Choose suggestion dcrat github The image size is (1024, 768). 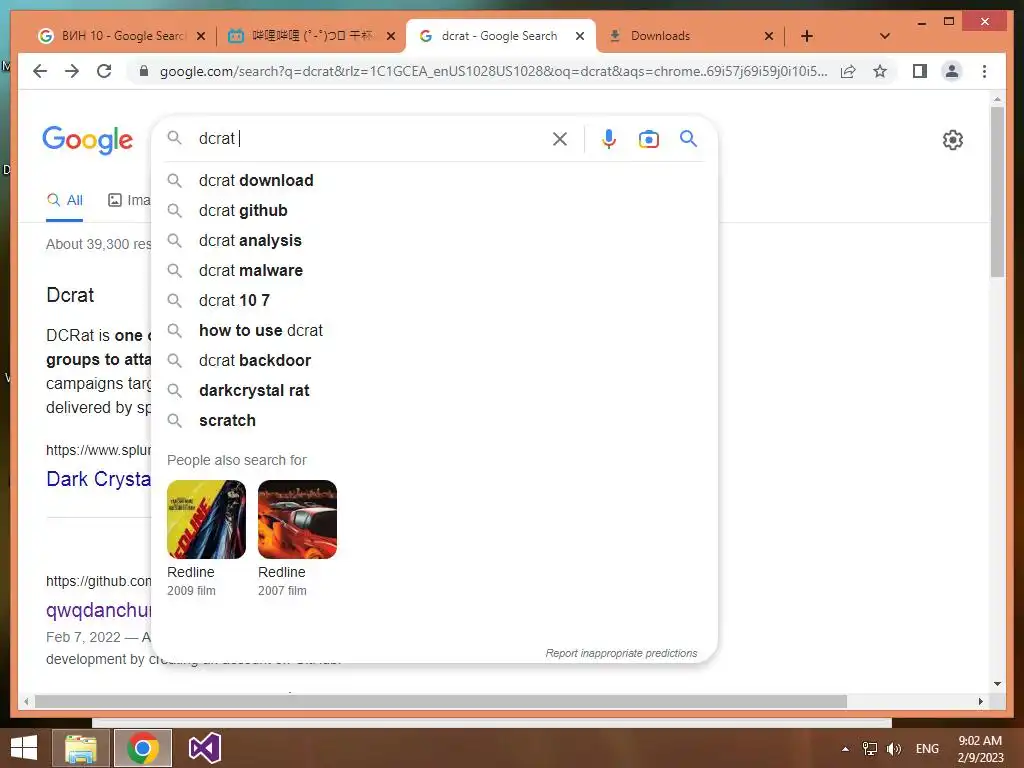click(x=434, y=210)
